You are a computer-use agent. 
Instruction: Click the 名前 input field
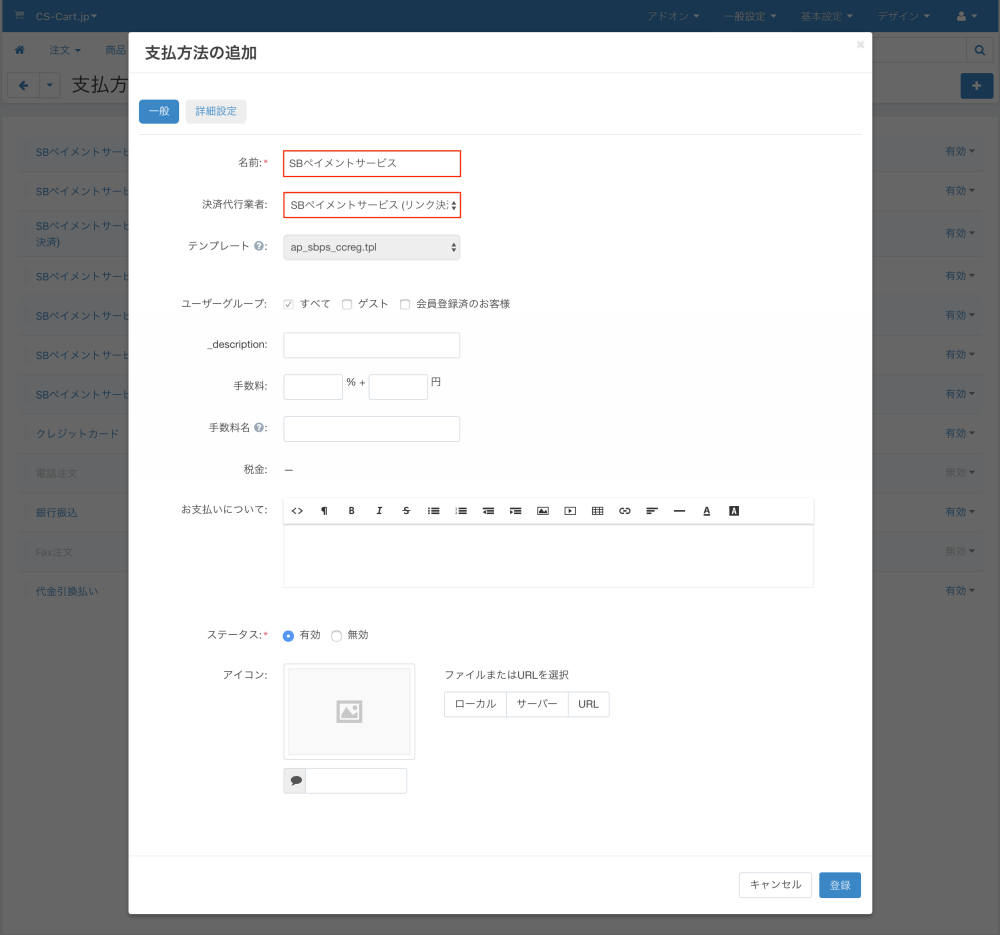click(x=372, y=163)
